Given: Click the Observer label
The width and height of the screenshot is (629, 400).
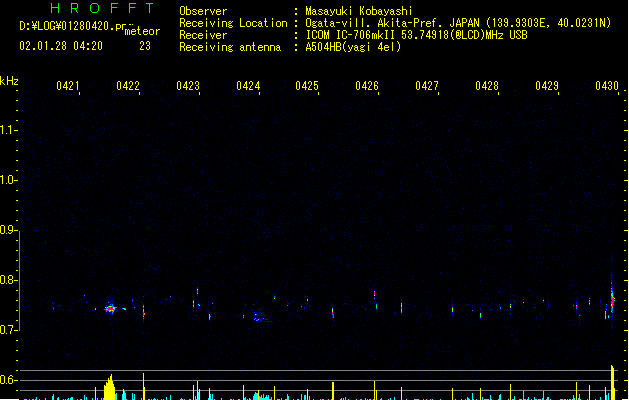Looking at the screenshot, I should [x=203, y=11].
